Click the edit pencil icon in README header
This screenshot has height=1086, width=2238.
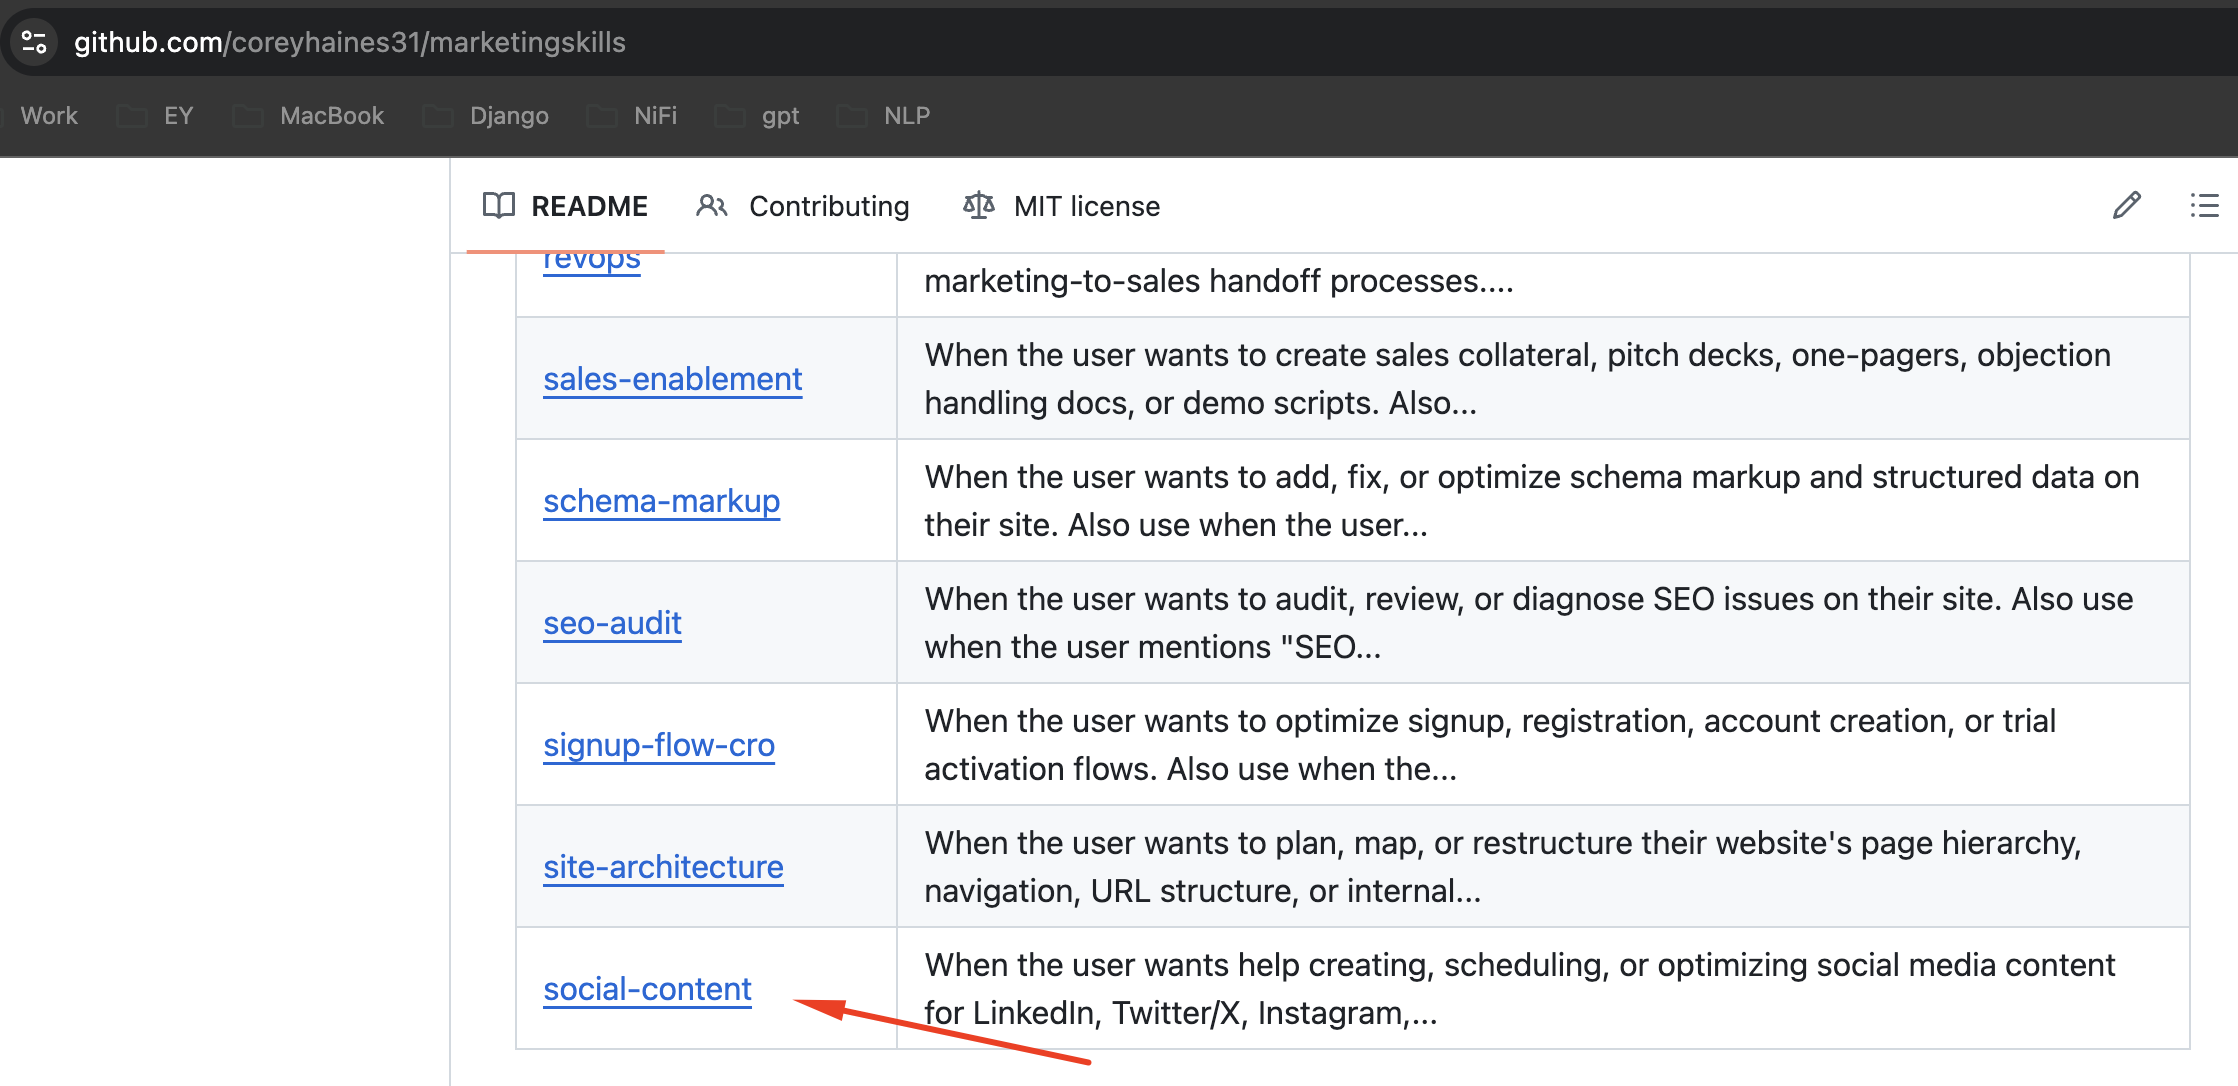(x=2127, y=206)
